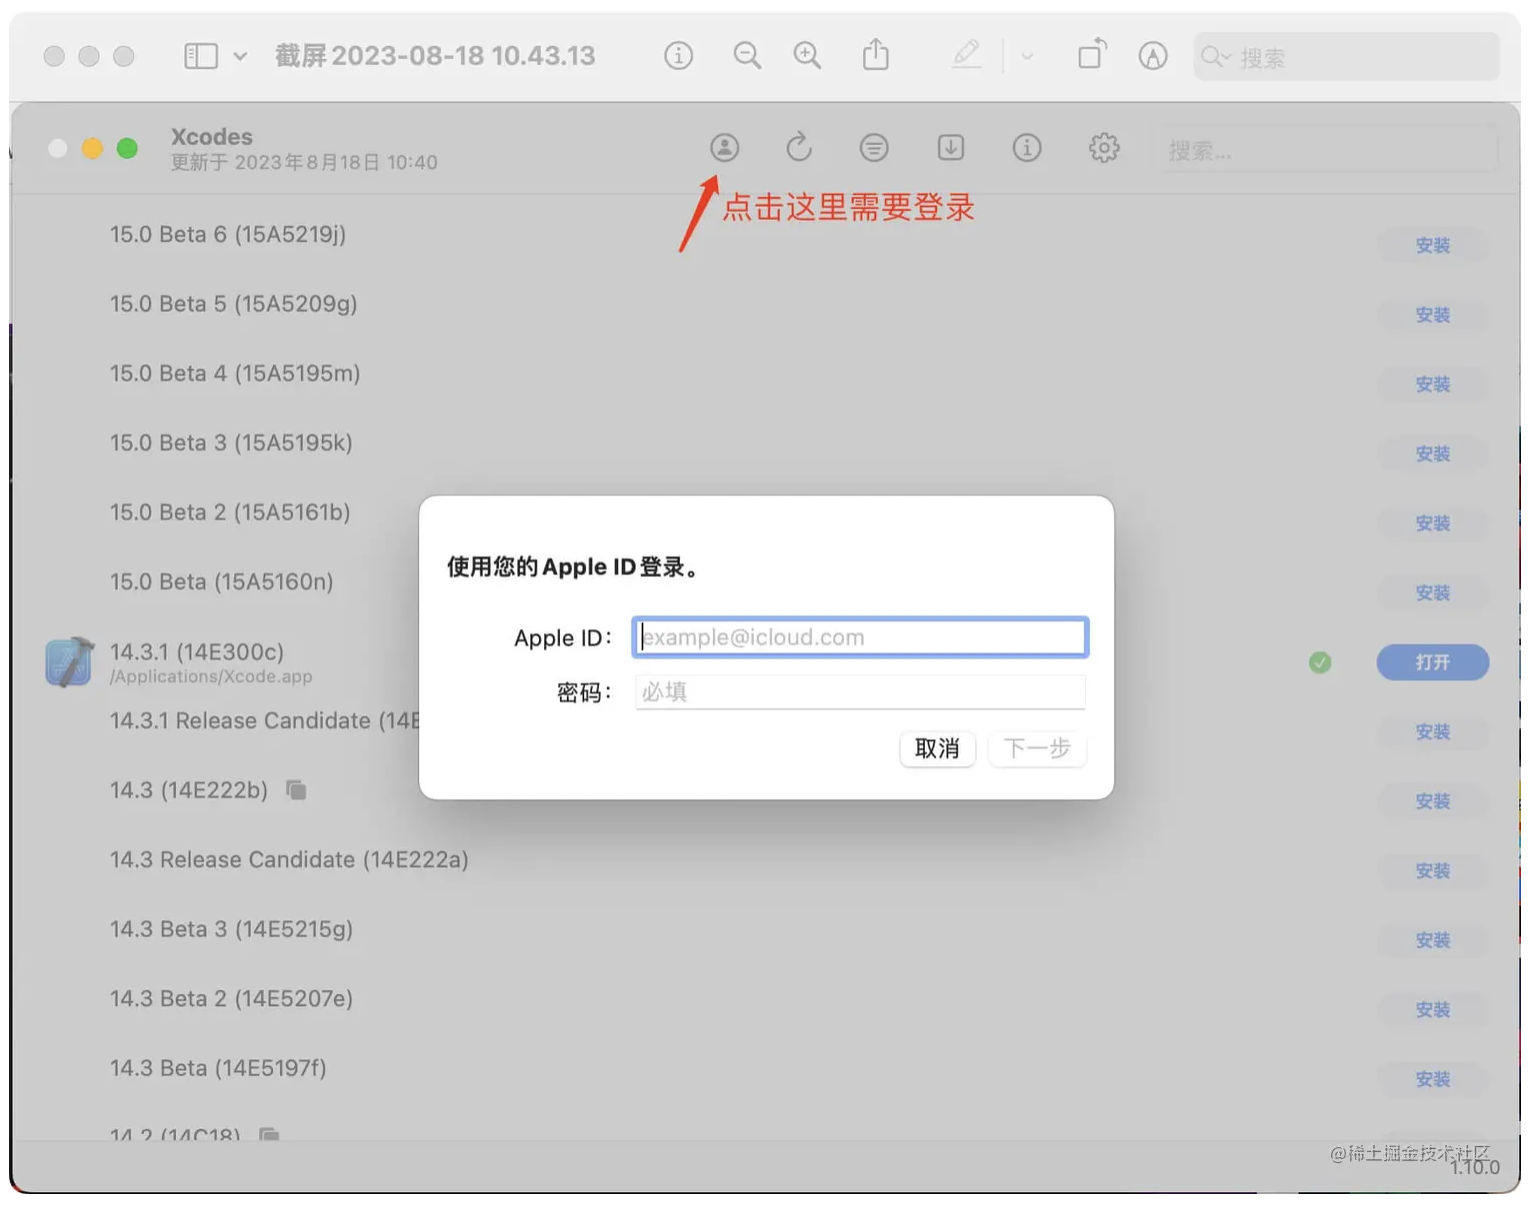Image resolution: width=1528 pixels, height=1206 pixels.
Task: Click the copy icon beside 14.3 (14E222b)
Action: pos(296,790)
